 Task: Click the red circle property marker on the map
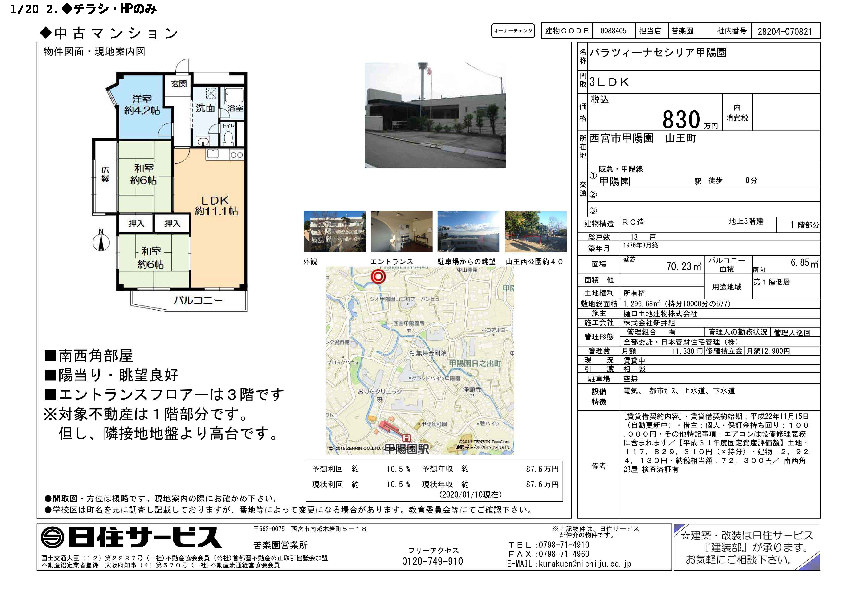(378, 277)
